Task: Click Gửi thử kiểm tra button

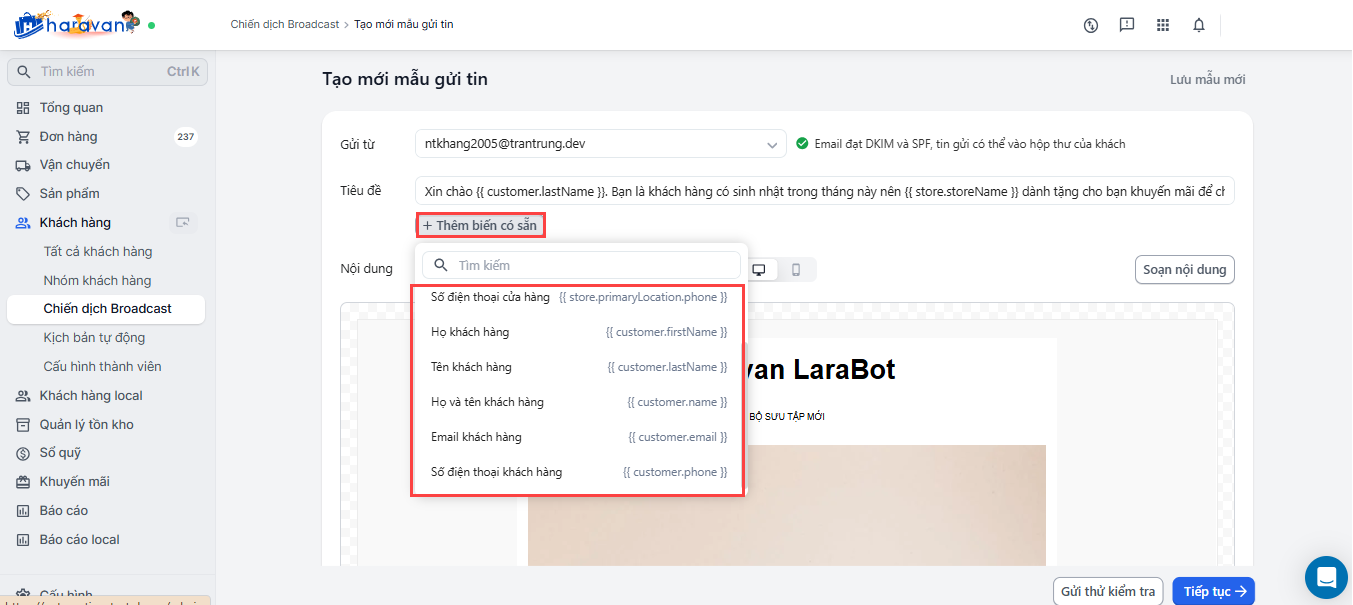Action: click(1108, 591)
